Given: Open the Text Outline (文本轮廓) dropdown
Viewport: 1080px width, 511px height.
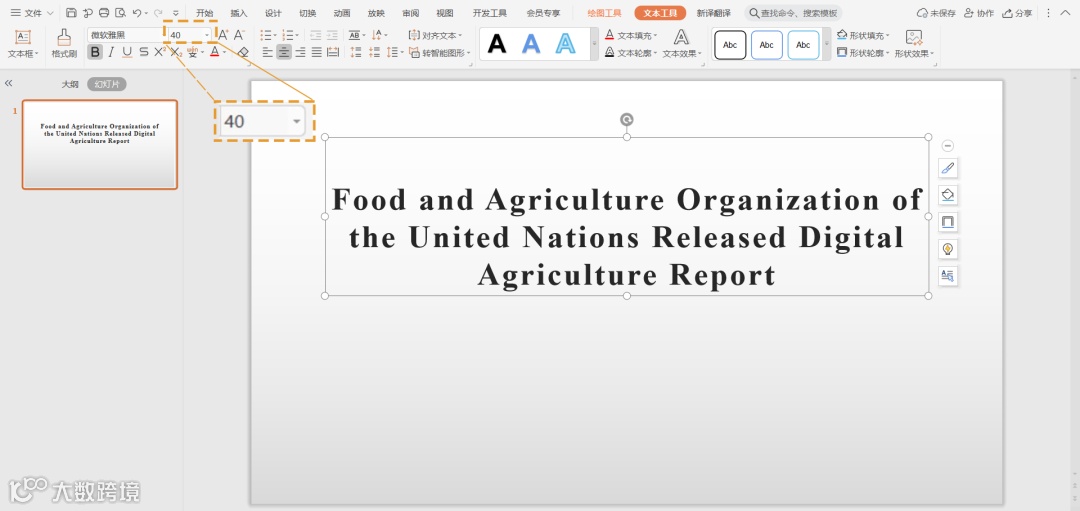Looking at the screenshot, I should 632,52.
